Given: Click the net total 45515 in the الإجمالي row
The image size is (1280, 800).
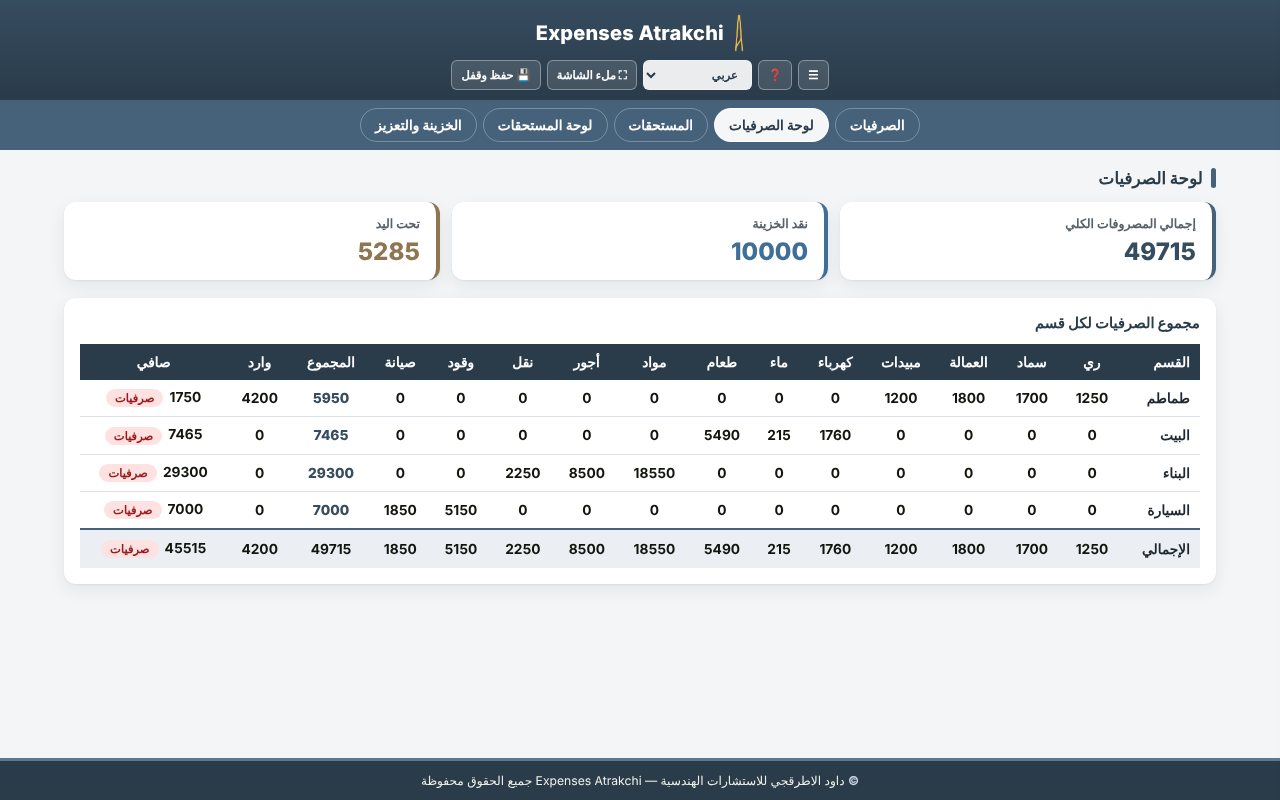Looking at the screenshot, I should point(185,548).
